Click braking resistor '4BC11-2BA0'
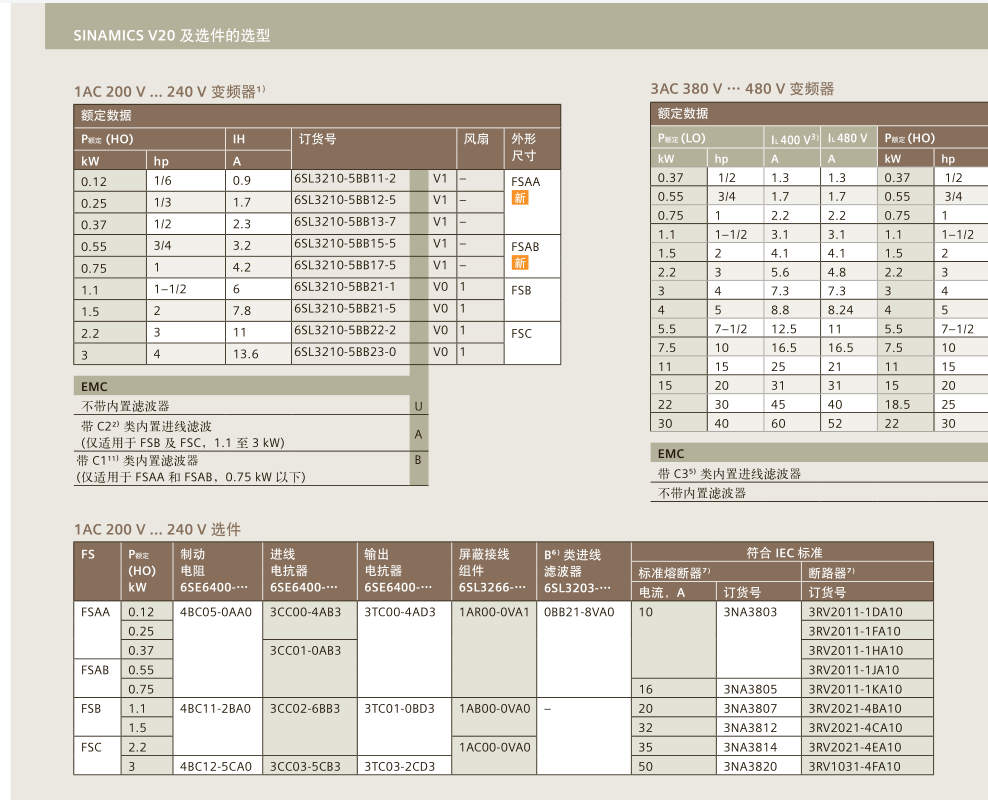Screen dimensions: 988x800 [x=215, y=709]
